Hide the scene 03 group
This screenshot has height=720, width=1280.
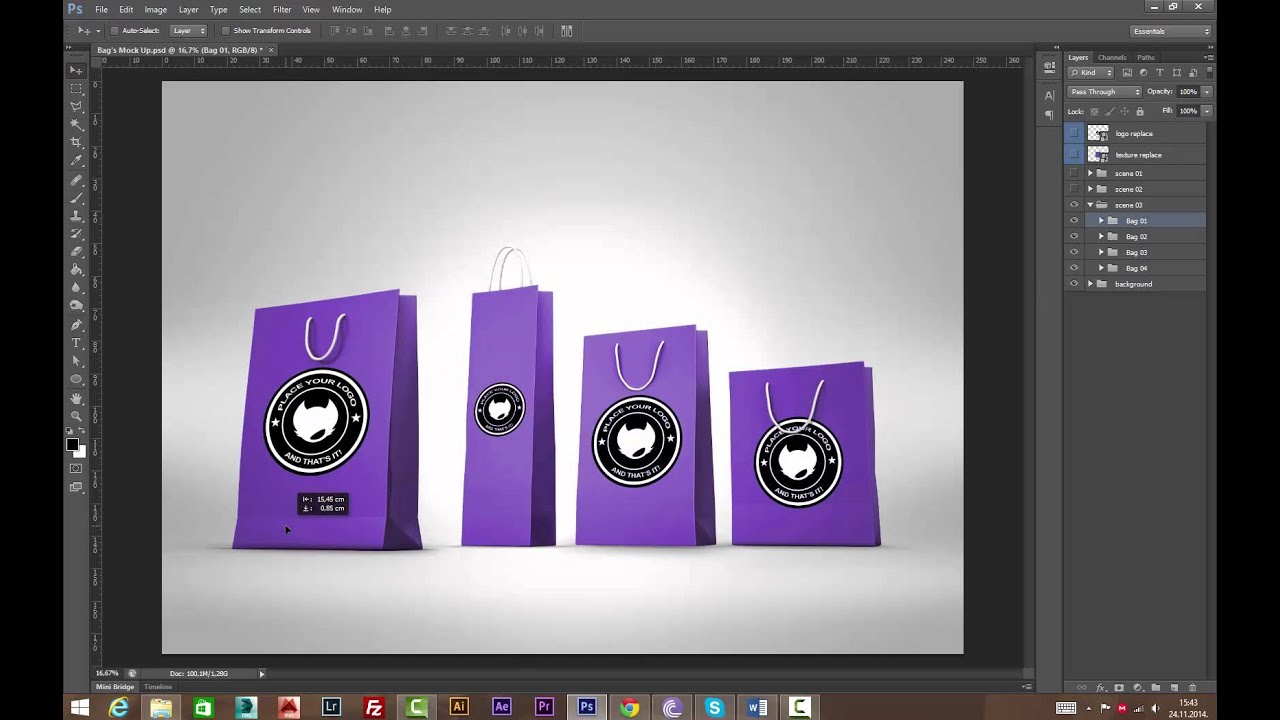(x=1074, y=205)
